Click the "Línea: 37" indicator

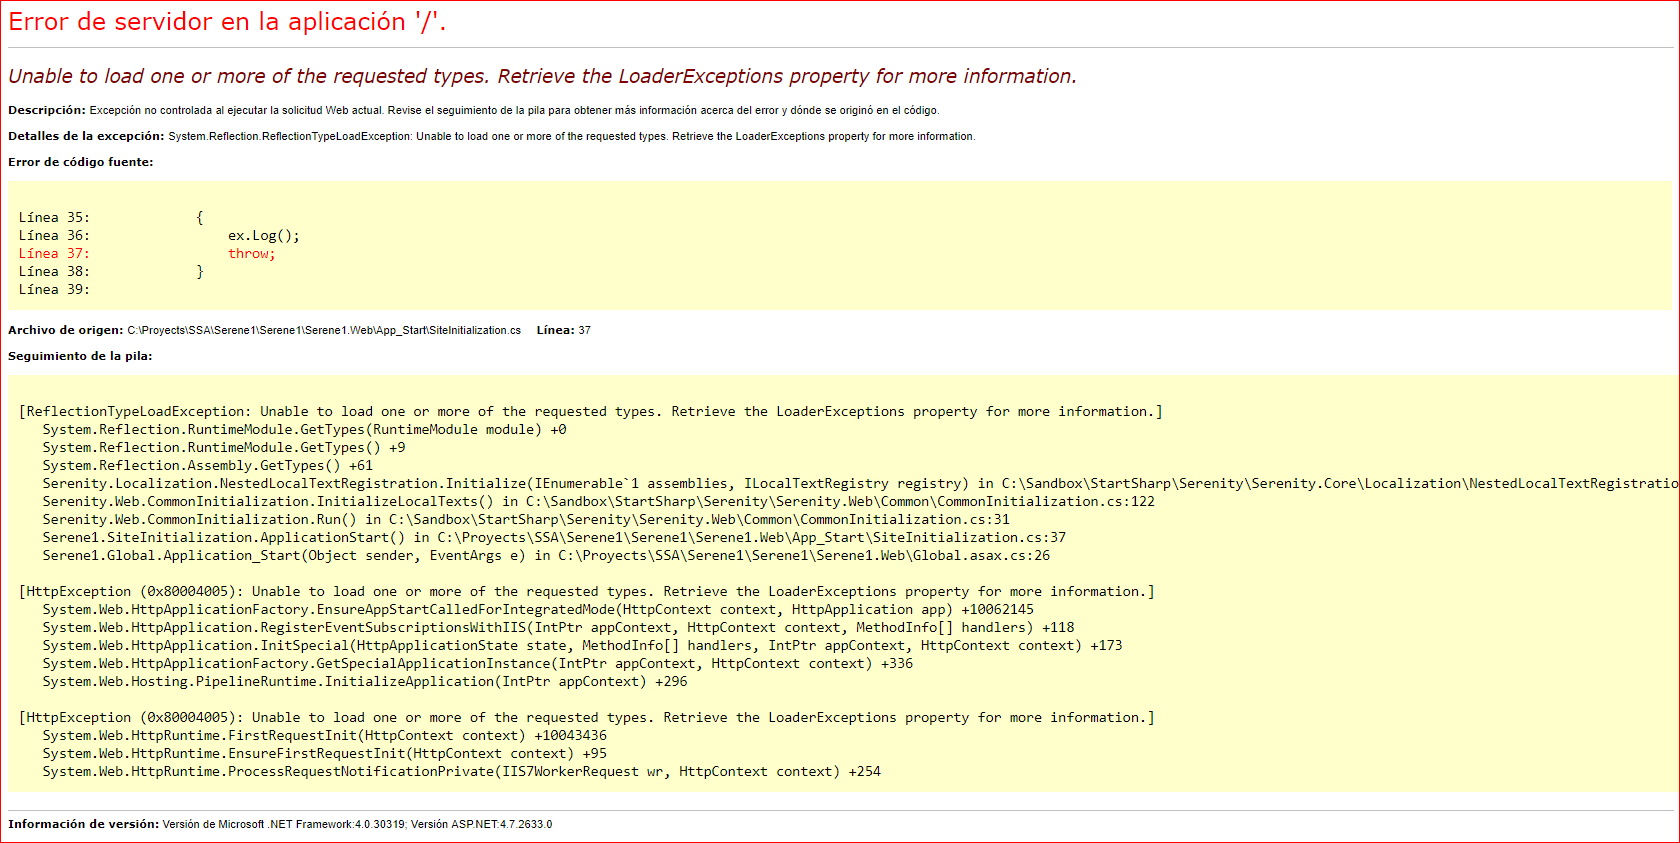(x=564, y=330)
